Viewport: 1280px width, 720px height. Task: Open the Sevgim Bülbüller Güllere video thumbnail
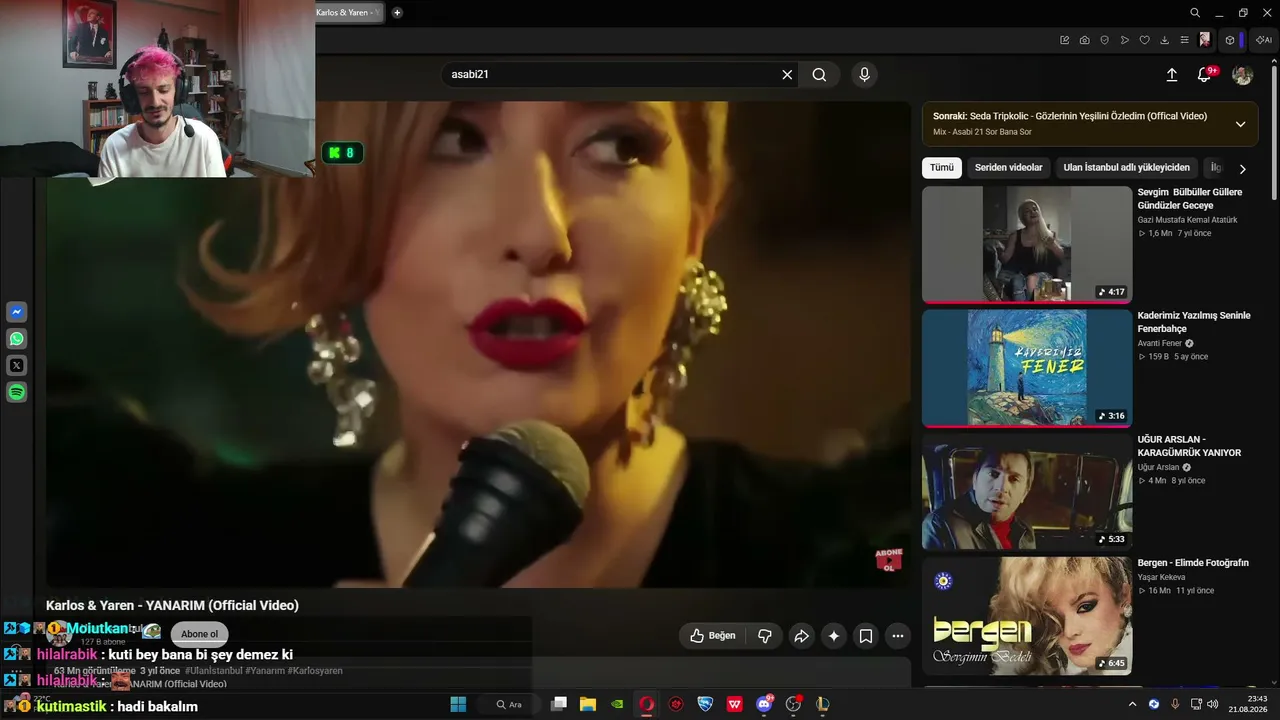tap(1027, 244)
